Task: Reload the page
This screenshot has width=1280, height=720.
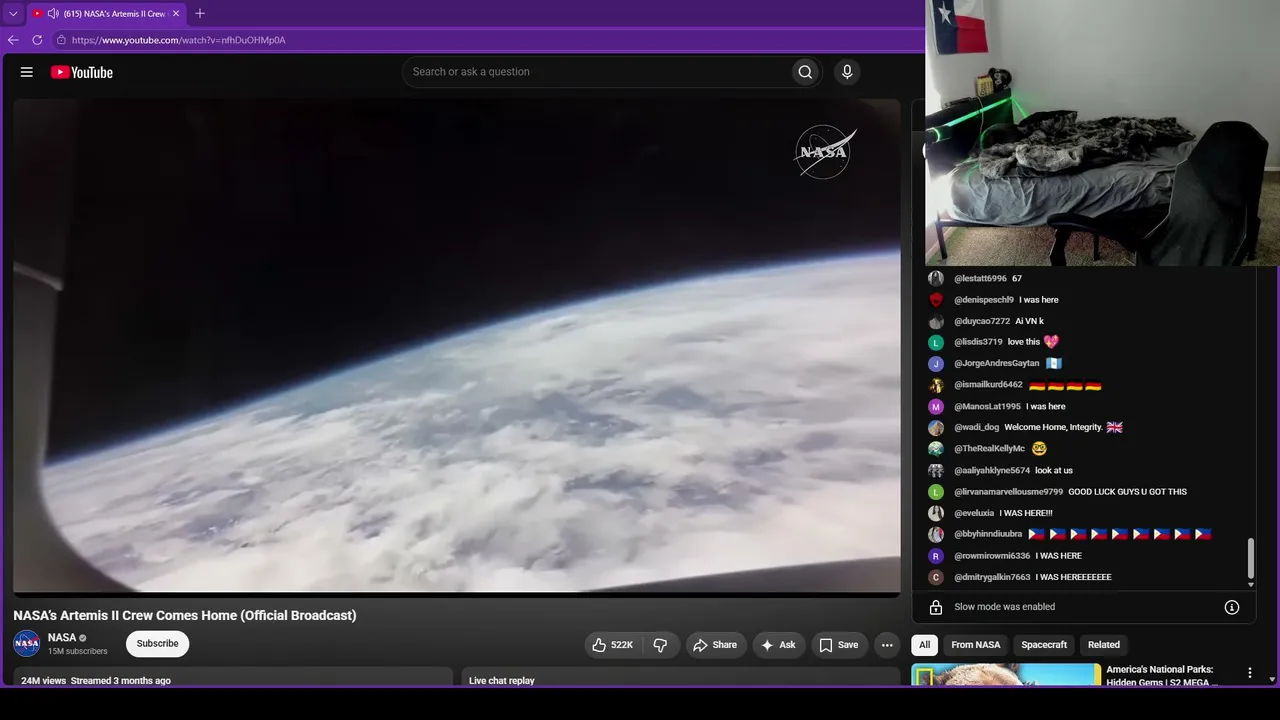Action: [37, 40]
